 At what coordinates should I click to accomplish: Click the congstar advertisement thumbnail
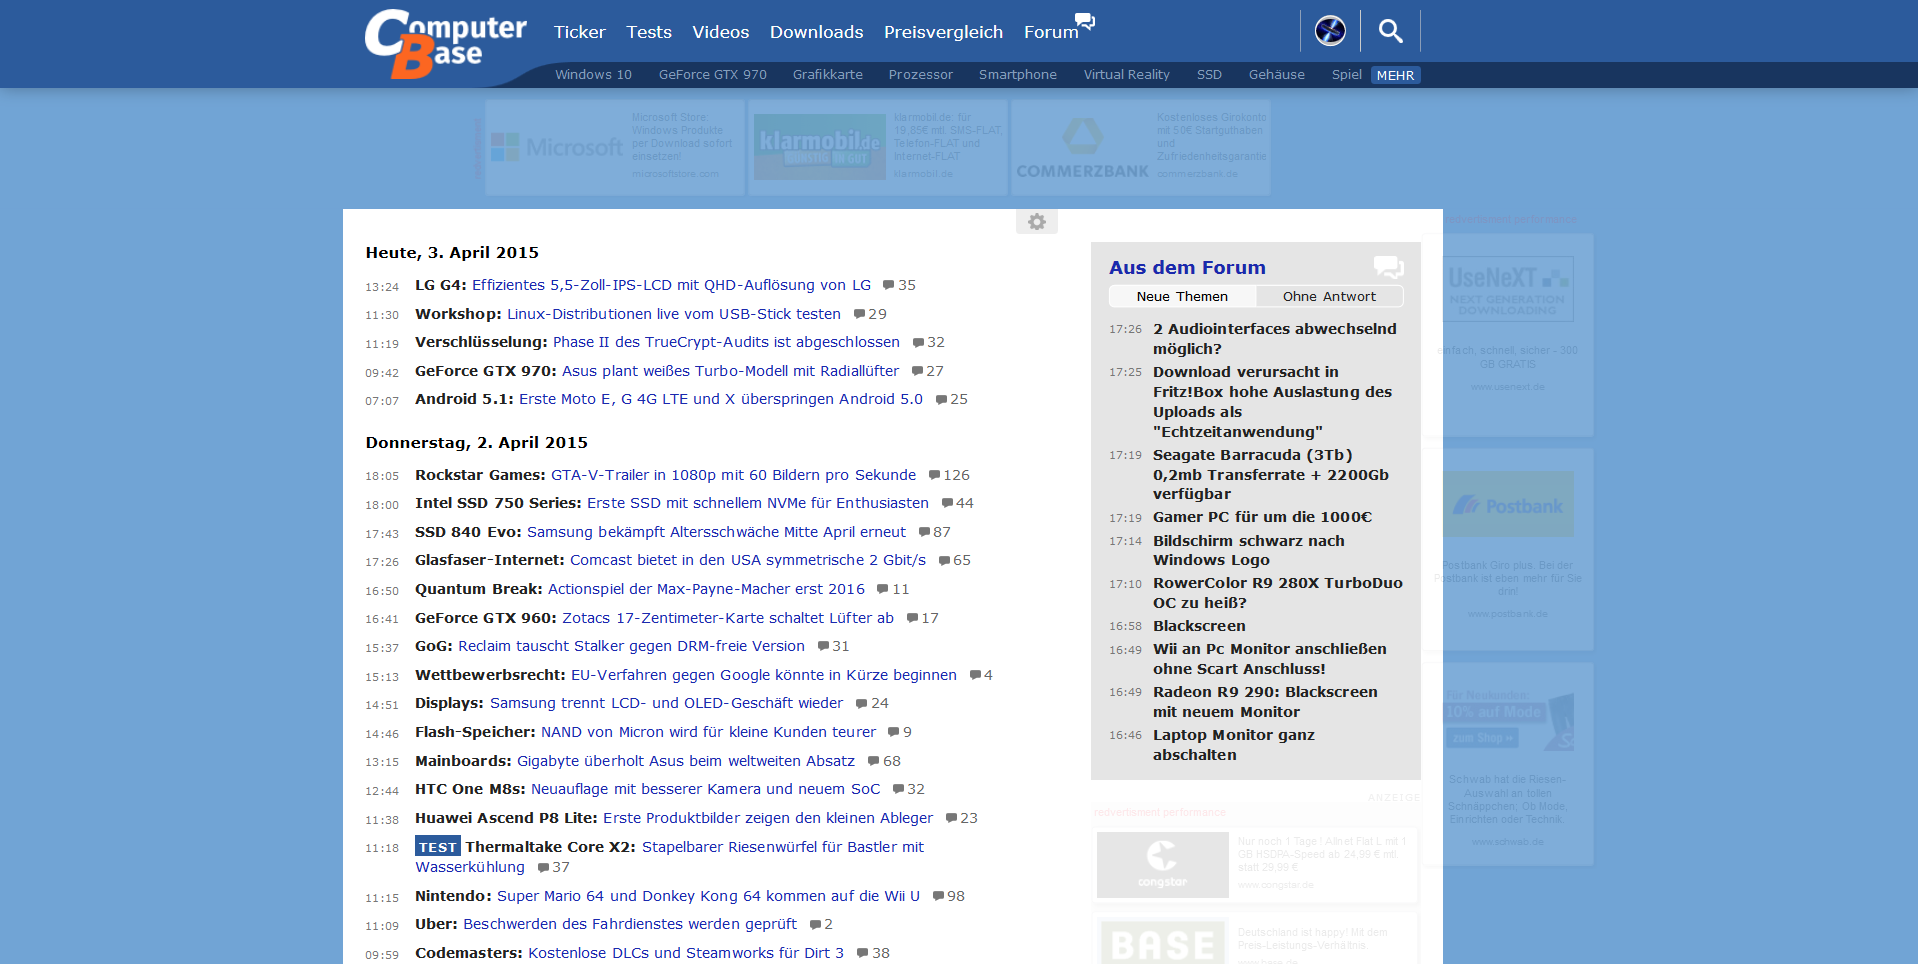[1163, 865]
